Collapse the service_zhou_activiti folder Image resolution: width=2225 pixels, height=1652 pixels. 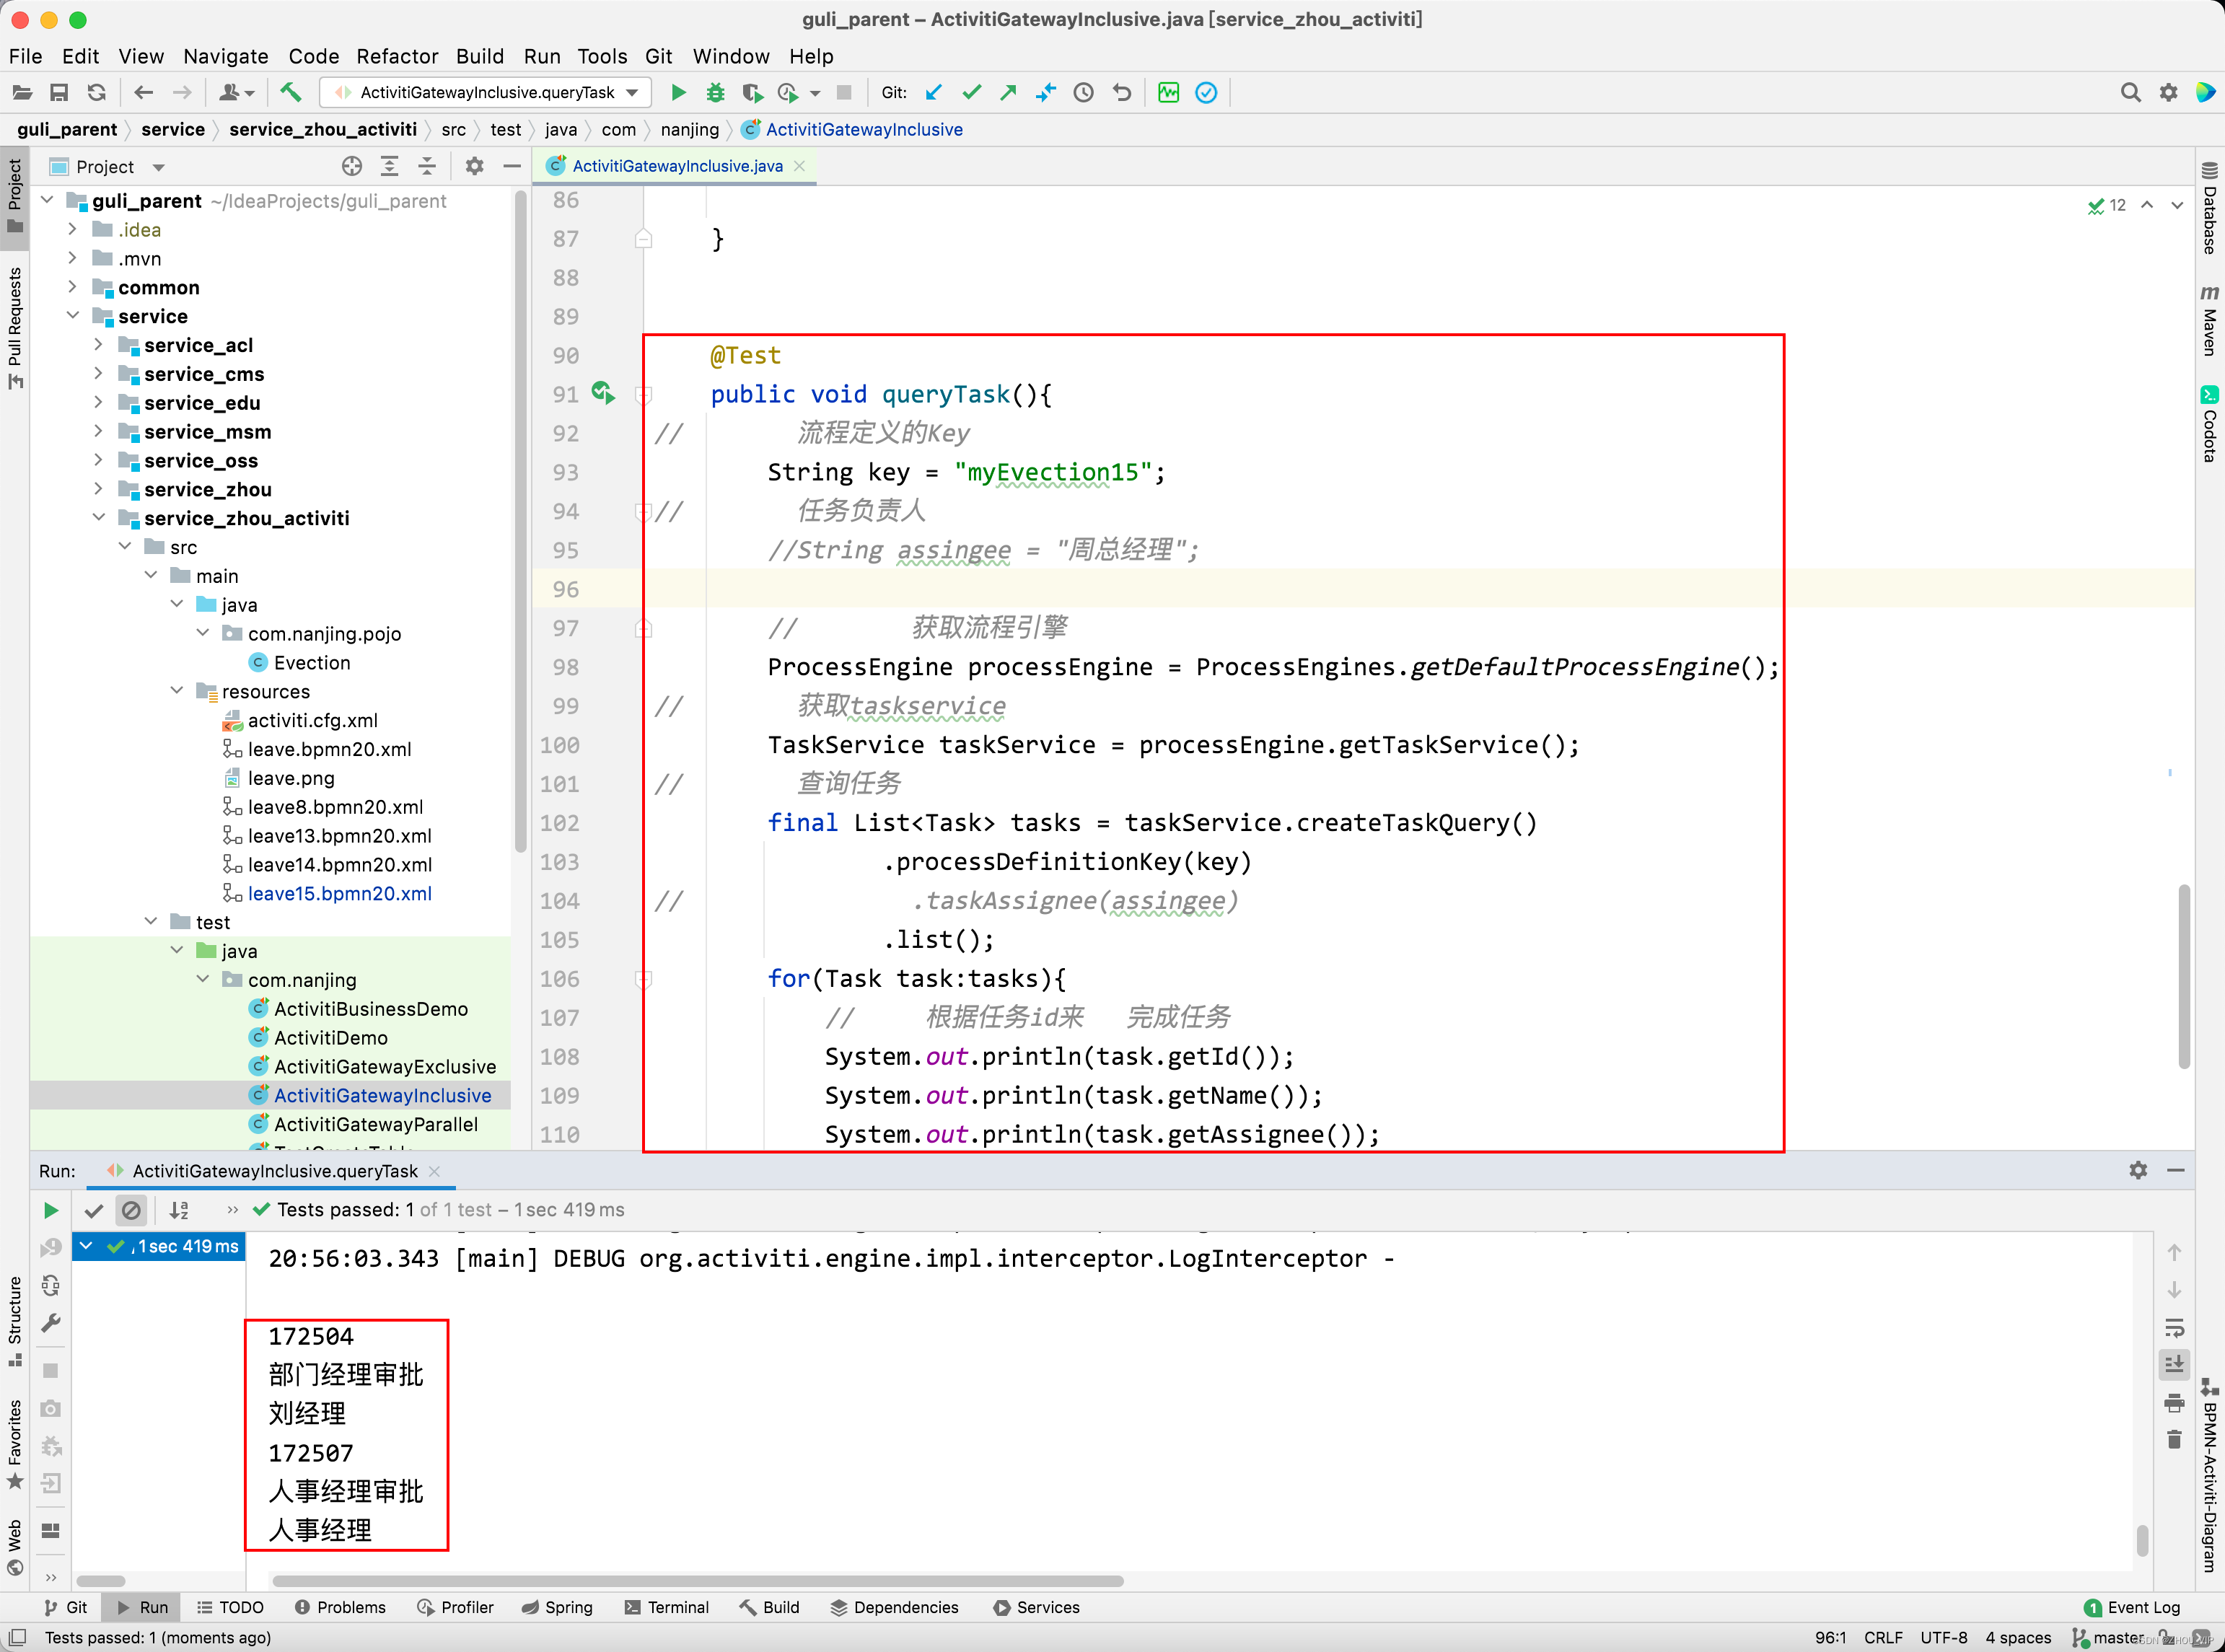(98, 517)
